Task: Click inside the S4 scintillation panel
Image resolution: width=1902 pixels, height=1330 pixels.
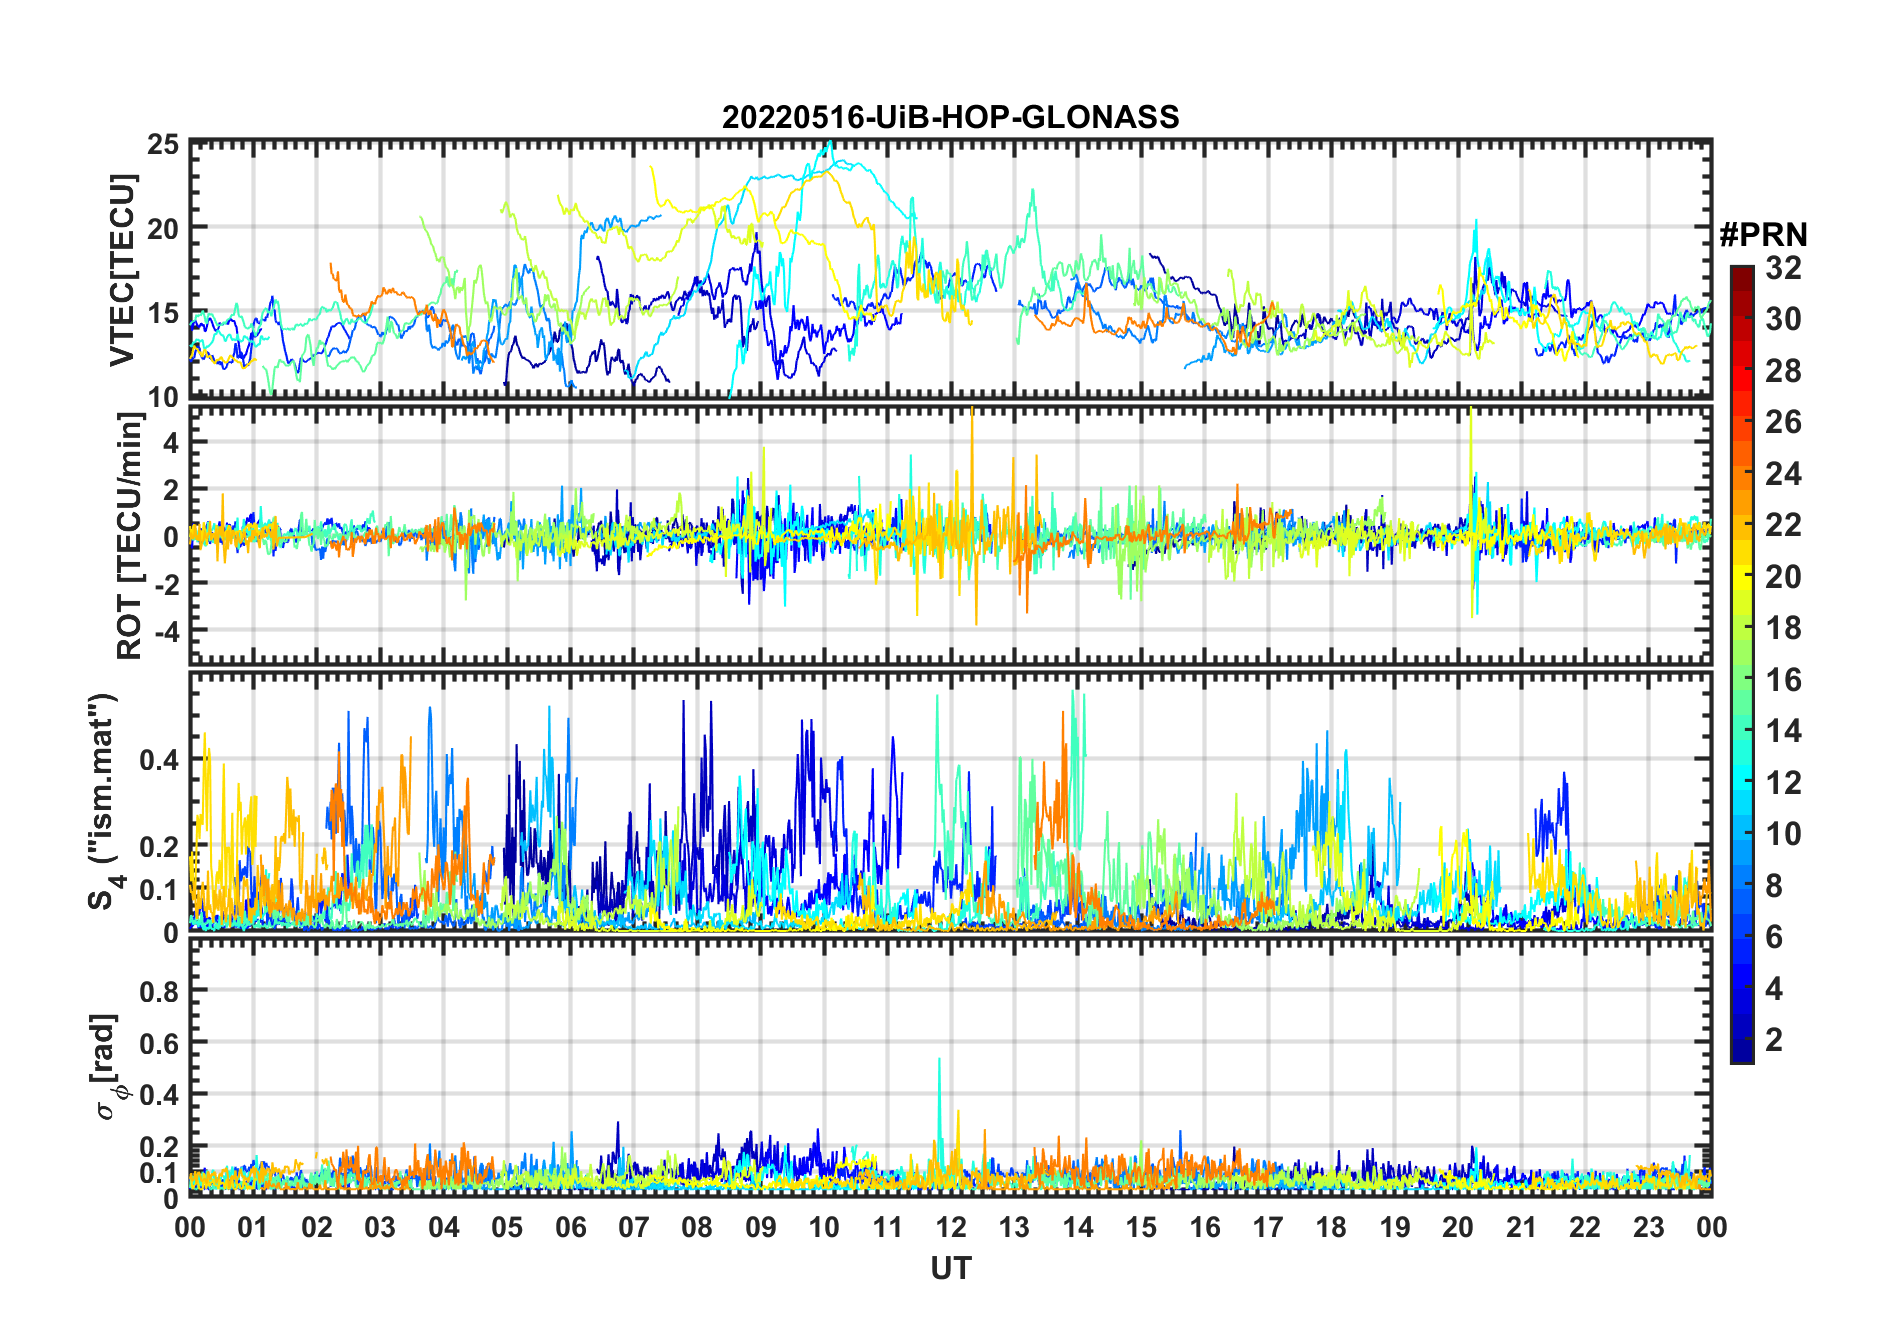Action: pos(951,801)
